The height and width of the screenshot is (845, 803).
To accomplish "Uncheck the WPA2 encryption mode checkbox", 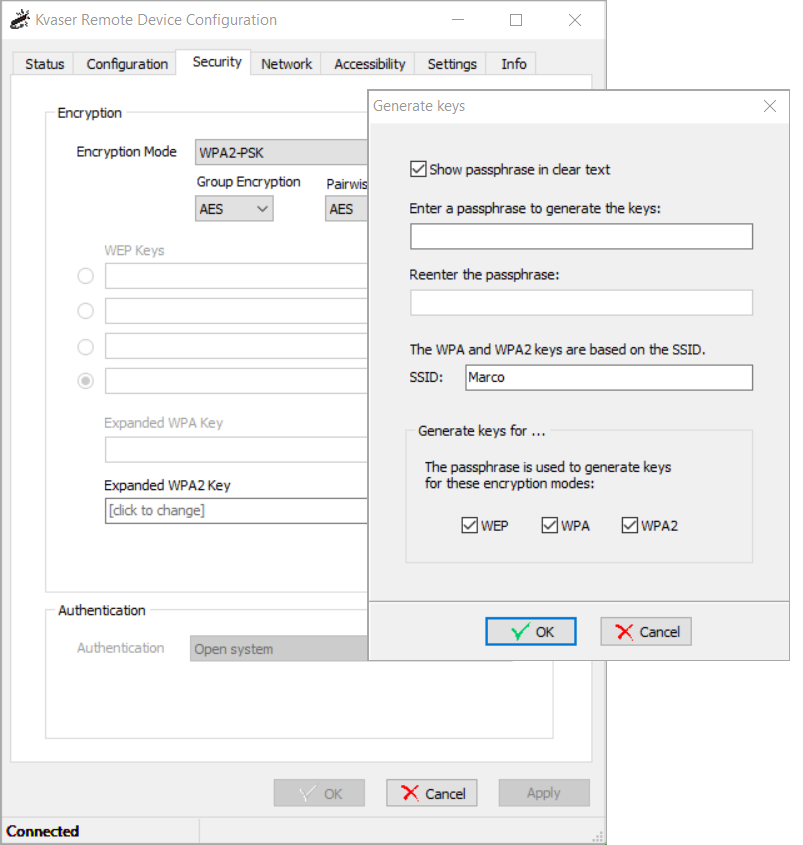I will click(629, 525).
